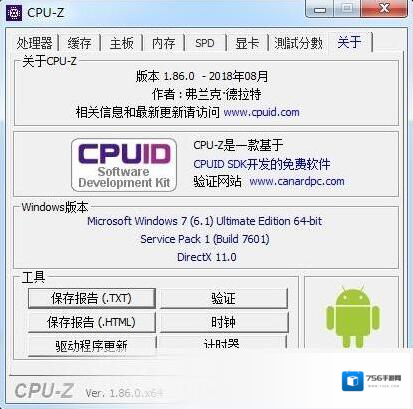413x409 pixels.
Task: Click the 驱动程序更新 button
Action: click(92, 345)
